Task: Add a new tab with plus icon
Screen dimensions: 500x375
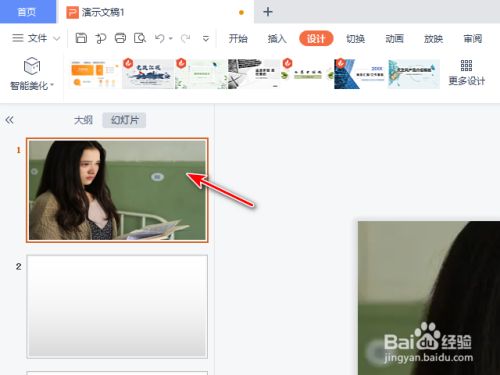Action: [268, 12]
